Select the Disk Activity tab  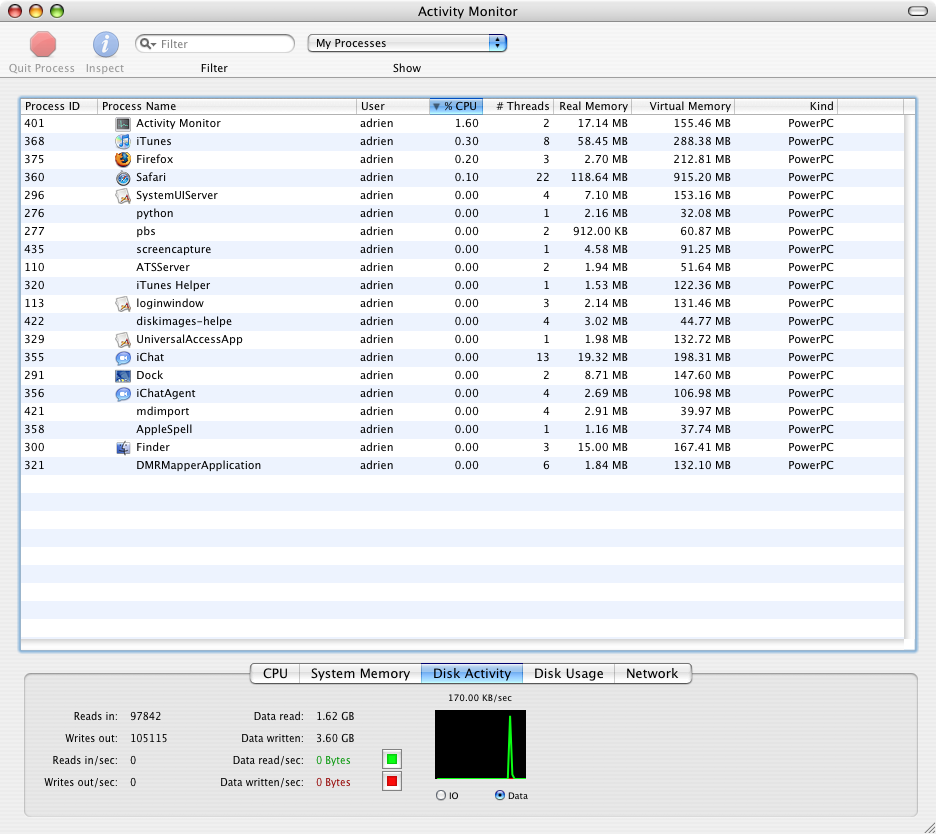click(x=472, y=673)
